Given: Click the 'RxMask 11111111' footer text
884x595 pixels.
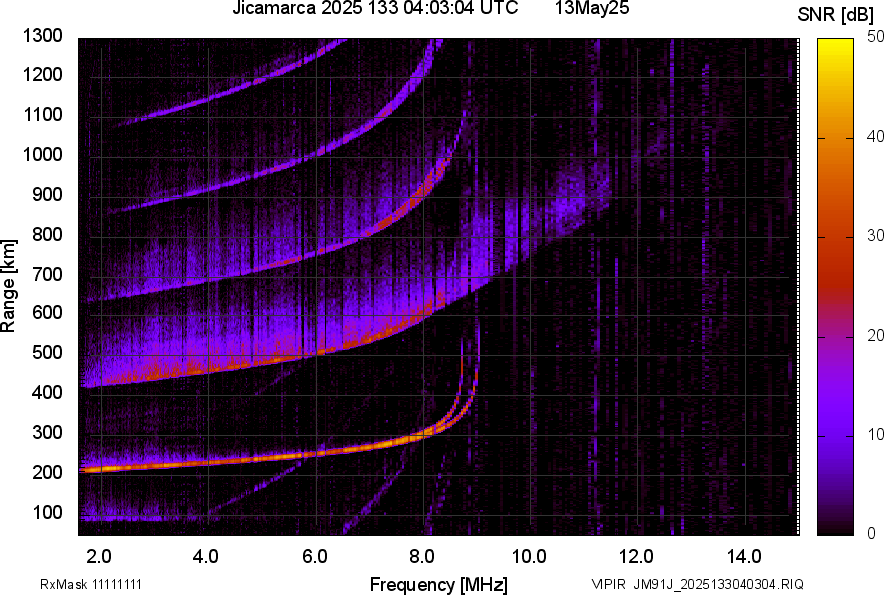Looking at the screenshot, I should click(91, 584).
